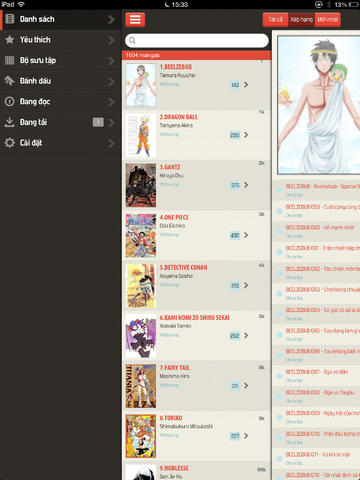Click author name Aoyama Gosho
The width and height of the screenshot is (360, 480).
[176, 276]
